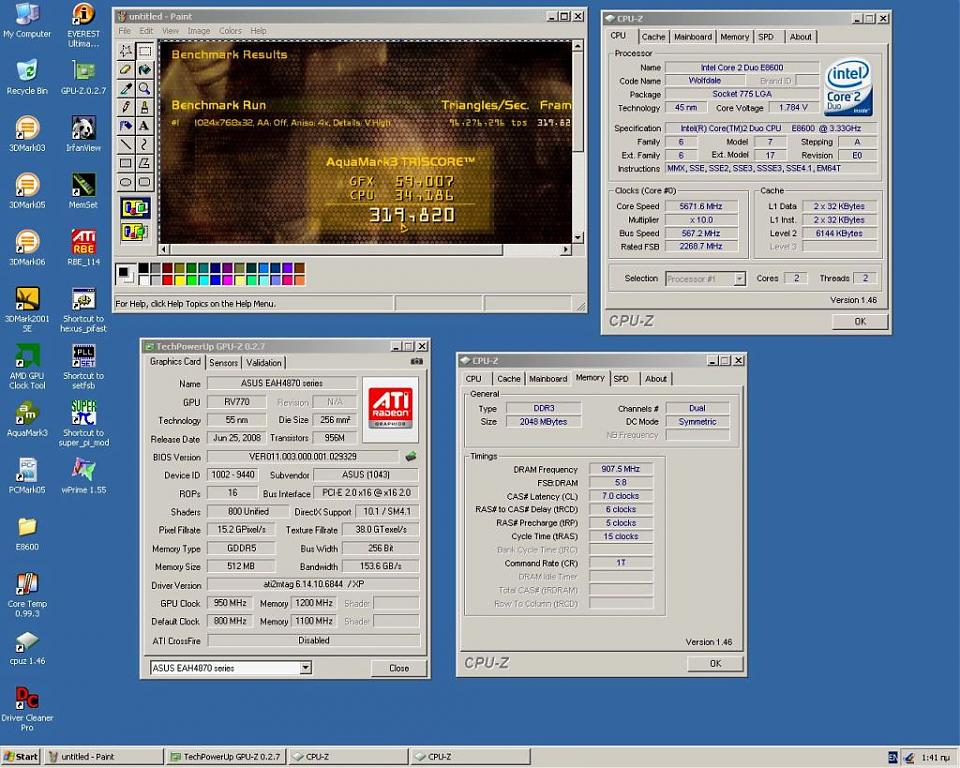Select the Recycle Bin desktop icon
Viewport: 960px width, 768px height.
[x=27, y=76]
